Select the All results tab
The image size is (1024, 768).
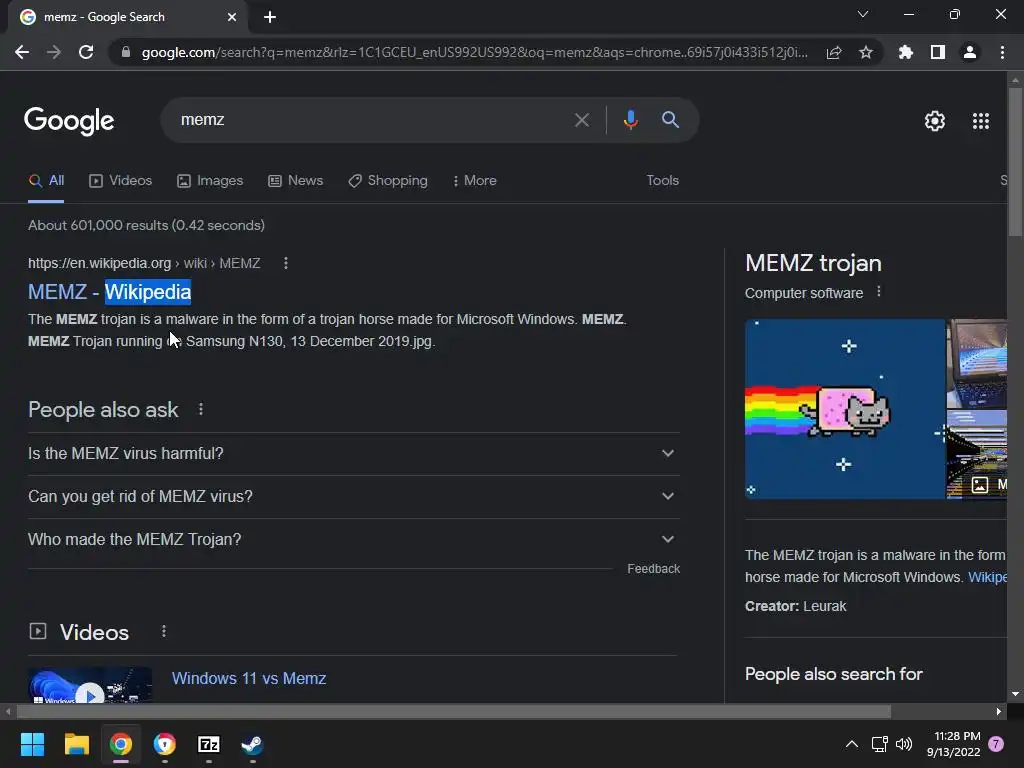pyautogui.click(x=46, y=181)
